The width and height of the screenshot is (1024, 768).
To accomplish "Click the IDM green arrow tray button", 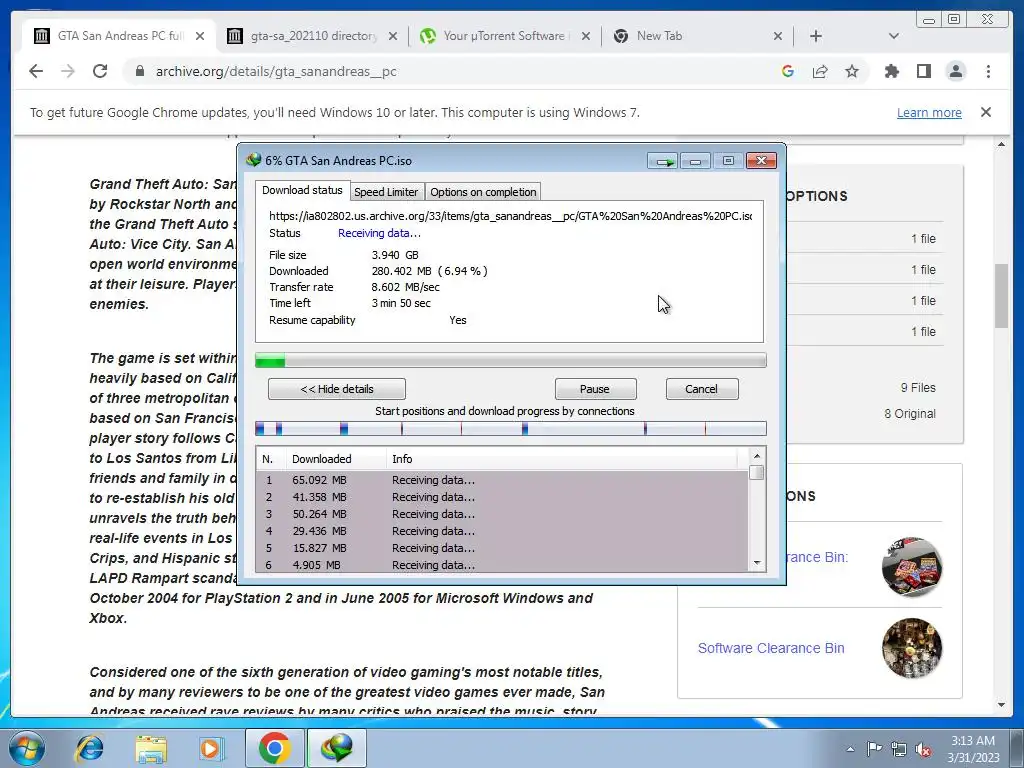I will click(x=664, y=161).
